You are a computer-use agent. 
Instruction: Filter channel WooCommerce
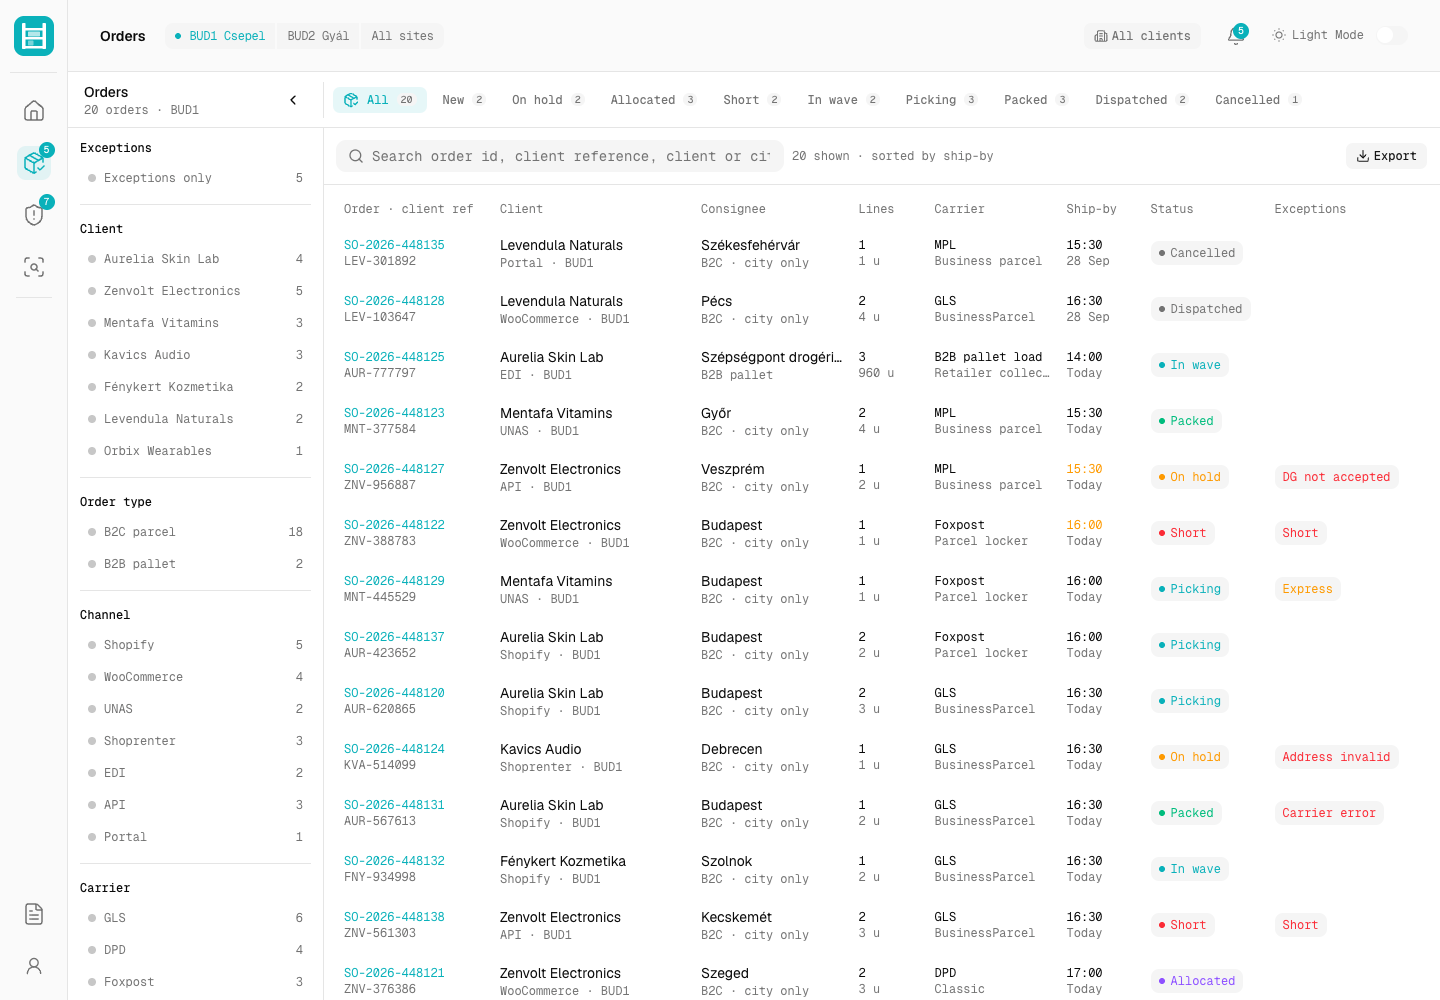click(x=196, y=677)
